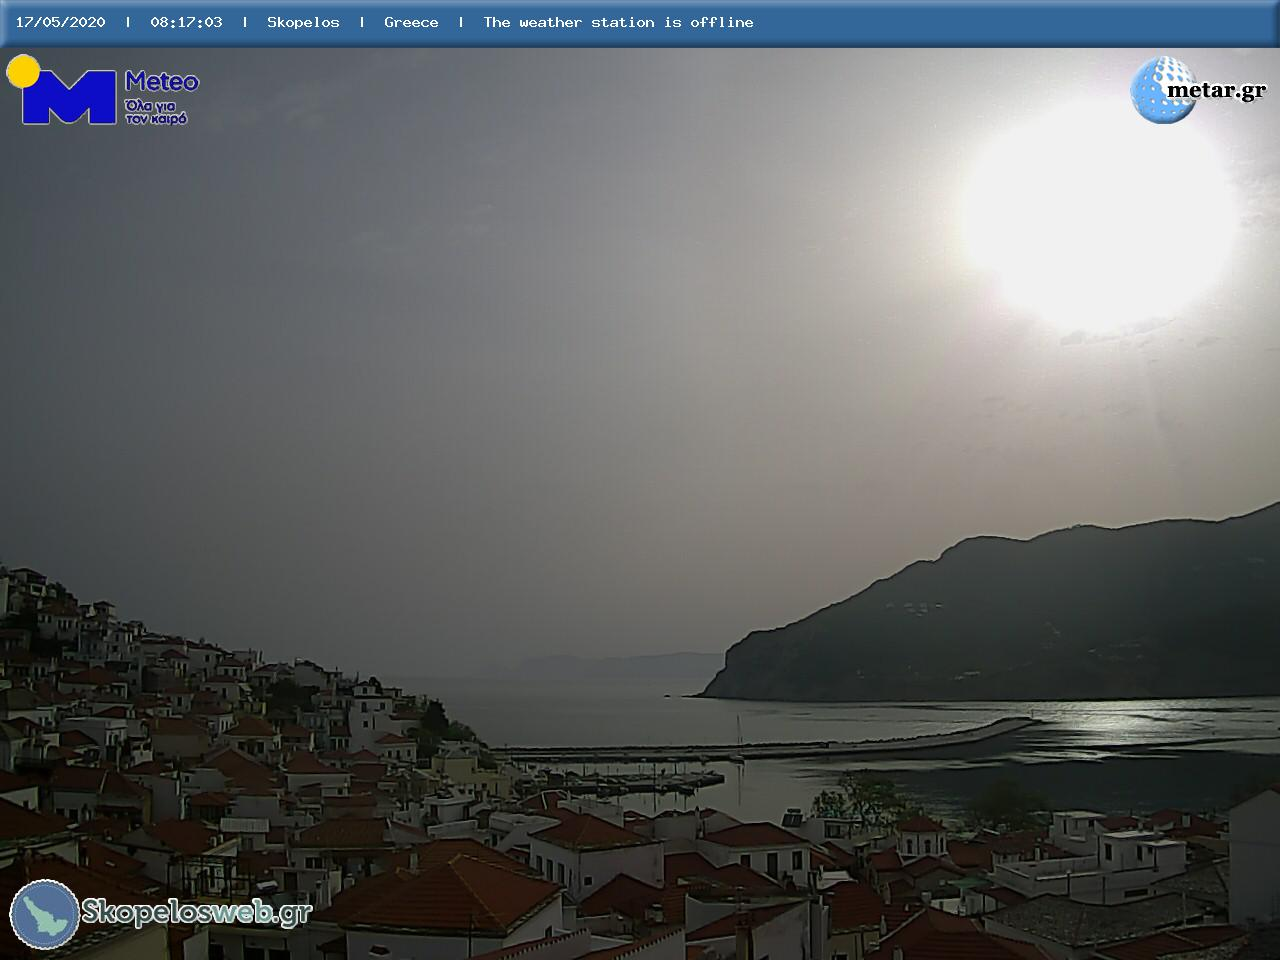The height and width of the screenshot is (960, 1280).
Task: Click the Skopelosweb.gr island emblem
Action: (45, 914)
